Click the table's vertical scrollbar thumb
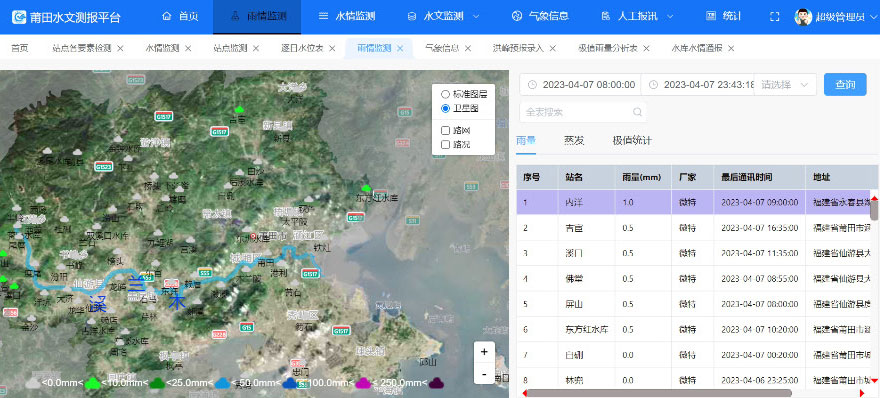 874,210
